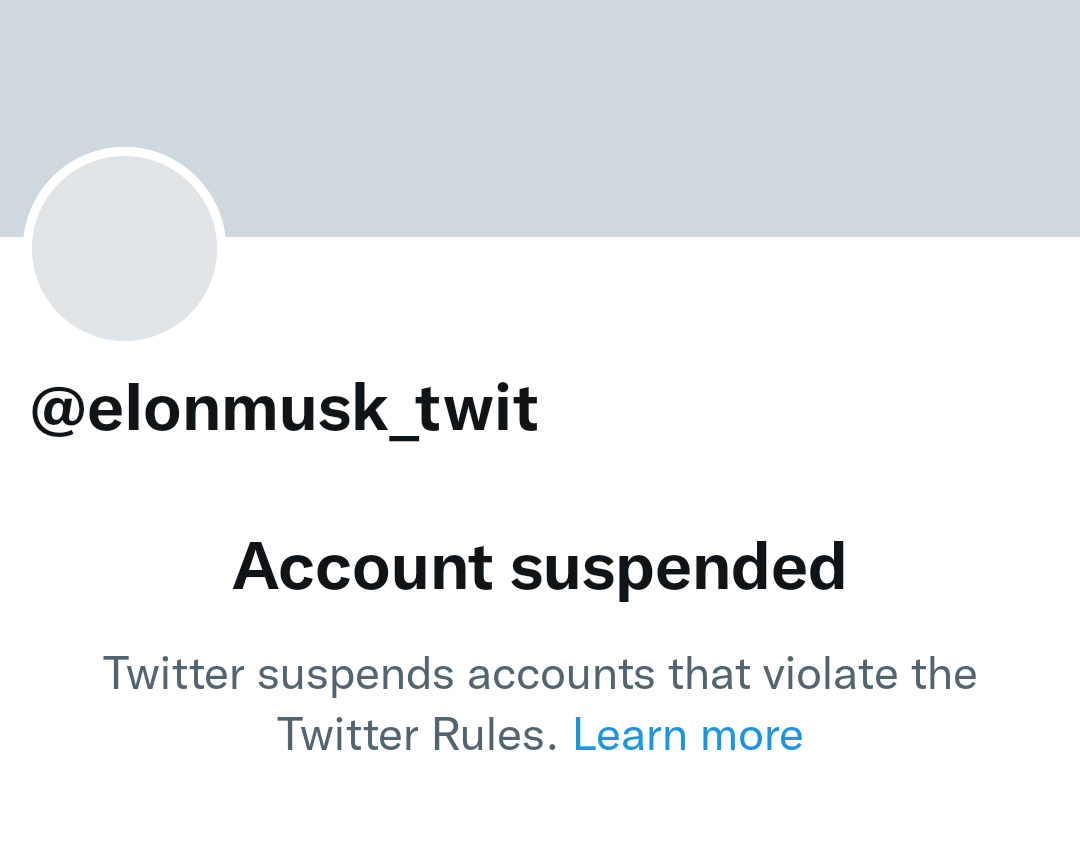Select the word 'suspended' in the heading
1080x851 pixels.
(678, 567)
